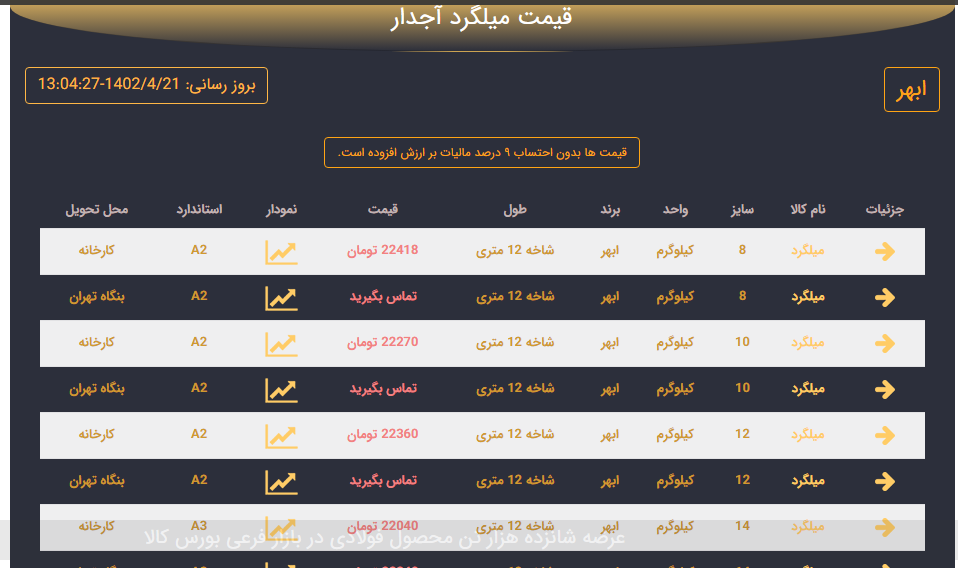The image size is (958, 568).
Task: Click تماس بگیرید in the size 8 row
Action: click(383, 297)
